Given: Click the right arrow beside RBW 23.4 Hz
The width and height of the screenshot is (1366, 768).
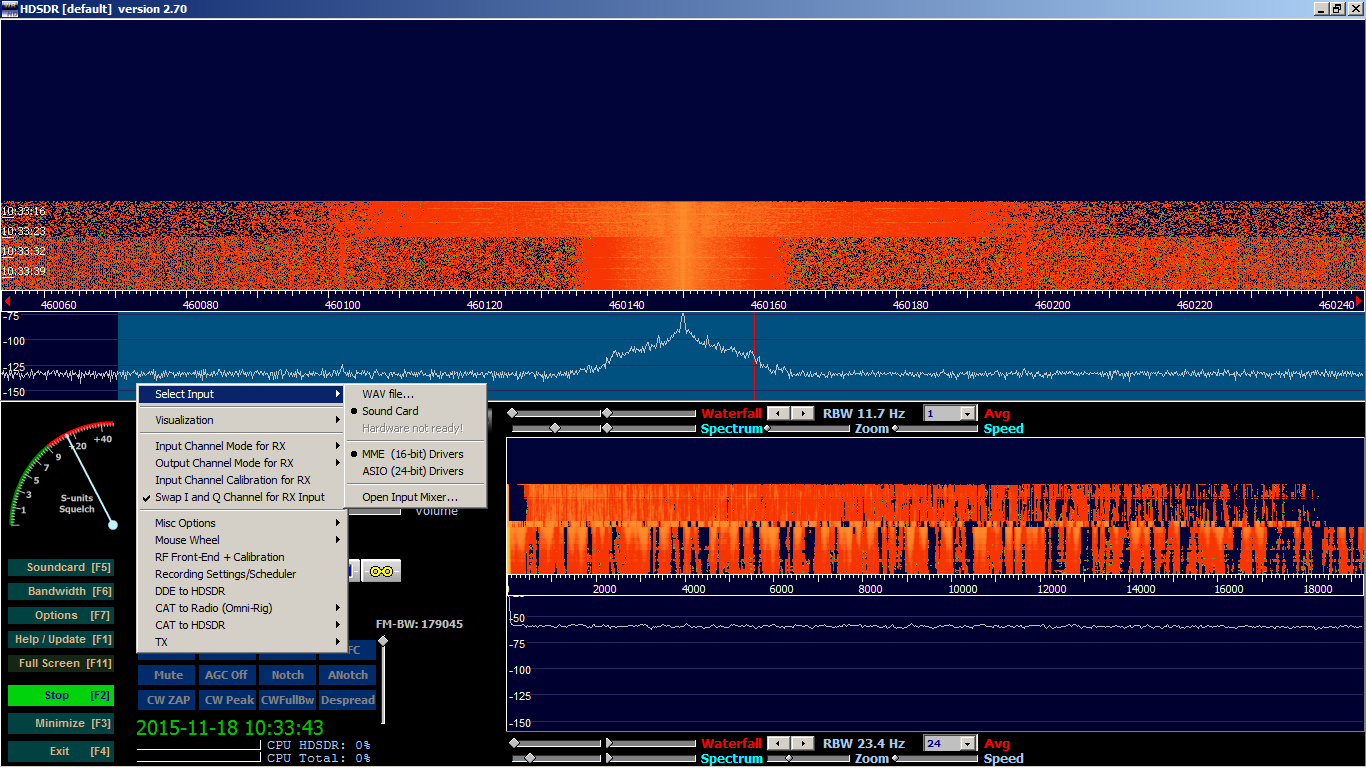Looking at the screenshot, I should [802, 743].
